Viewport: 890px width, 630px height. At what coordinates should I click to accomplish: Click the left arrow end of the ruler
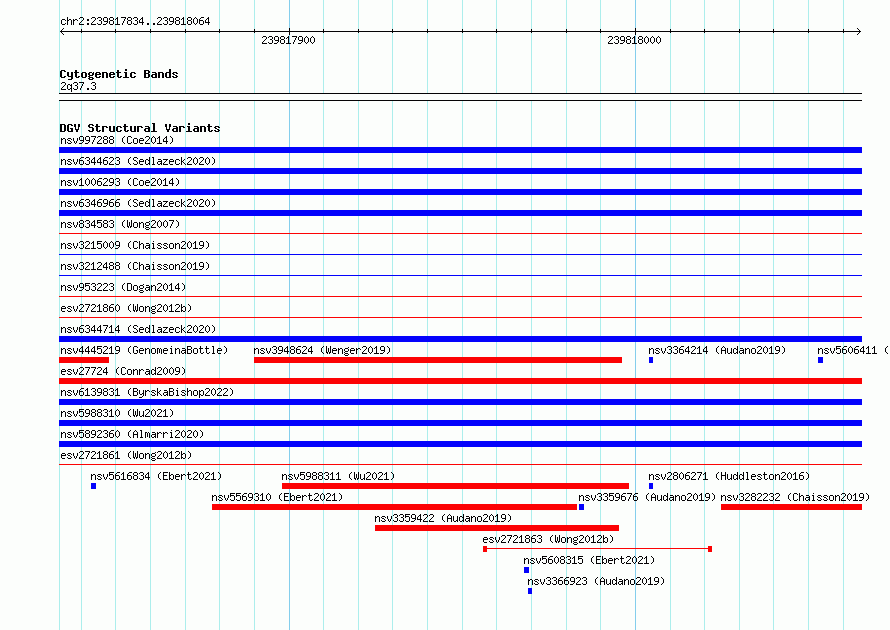coord(62,31)
